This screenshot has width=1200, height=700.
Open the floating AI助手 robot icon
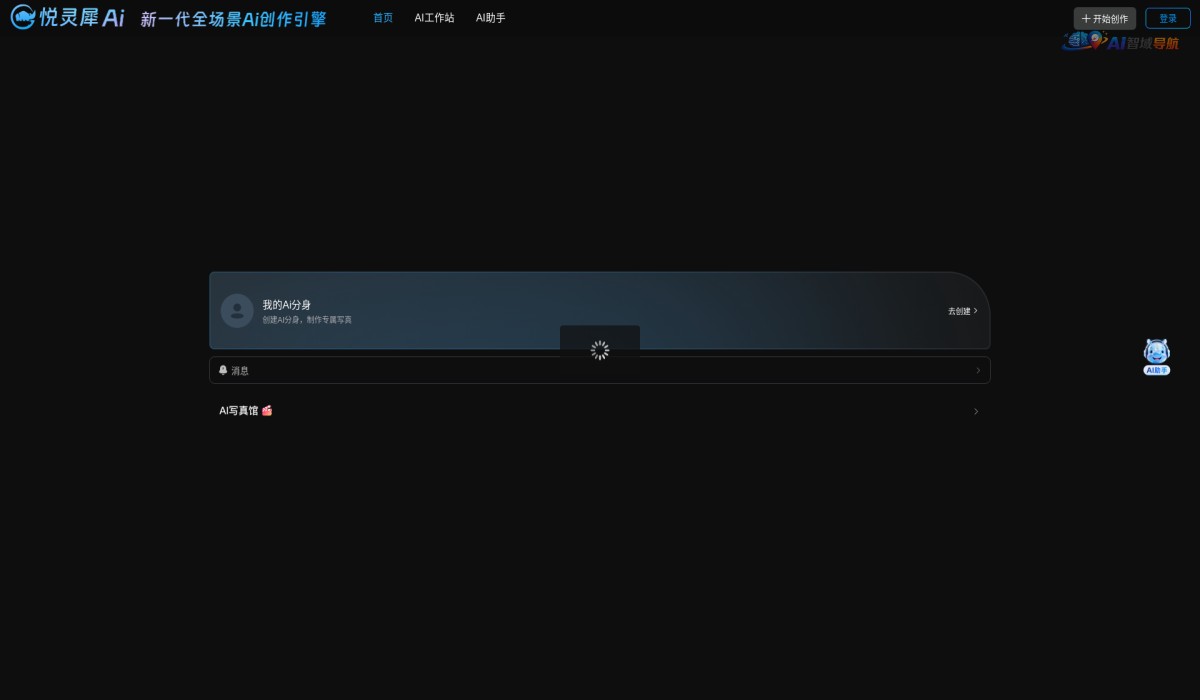1156,355
